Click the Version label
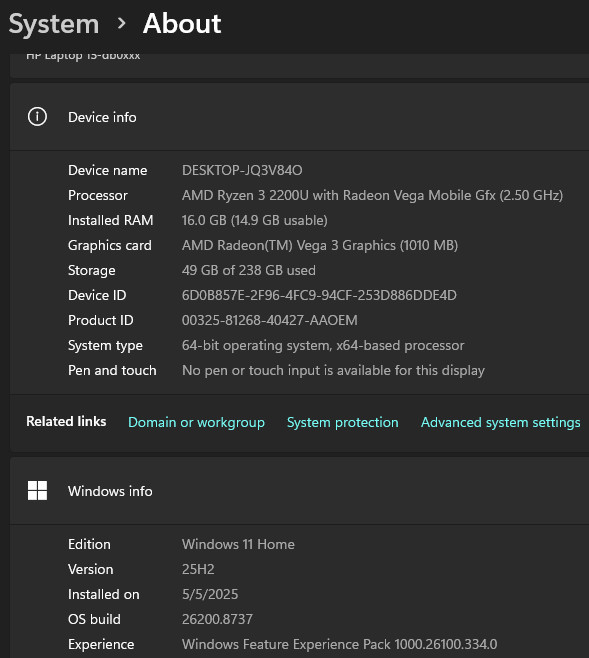The height and width of the screenshot is (658, 589). (x=91, y=569)
